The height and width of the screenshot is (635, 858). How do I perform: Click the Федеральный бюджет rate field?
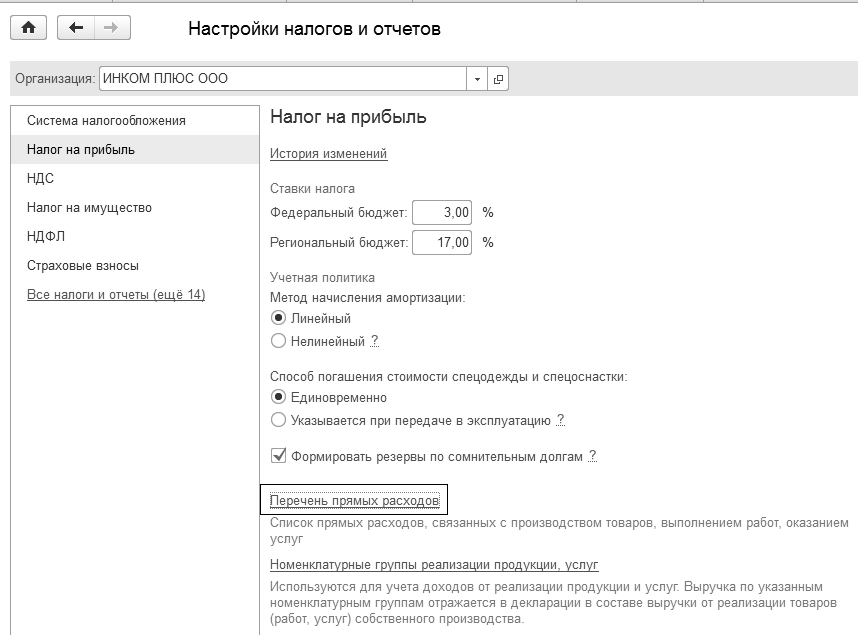click(x=442, y=213)
